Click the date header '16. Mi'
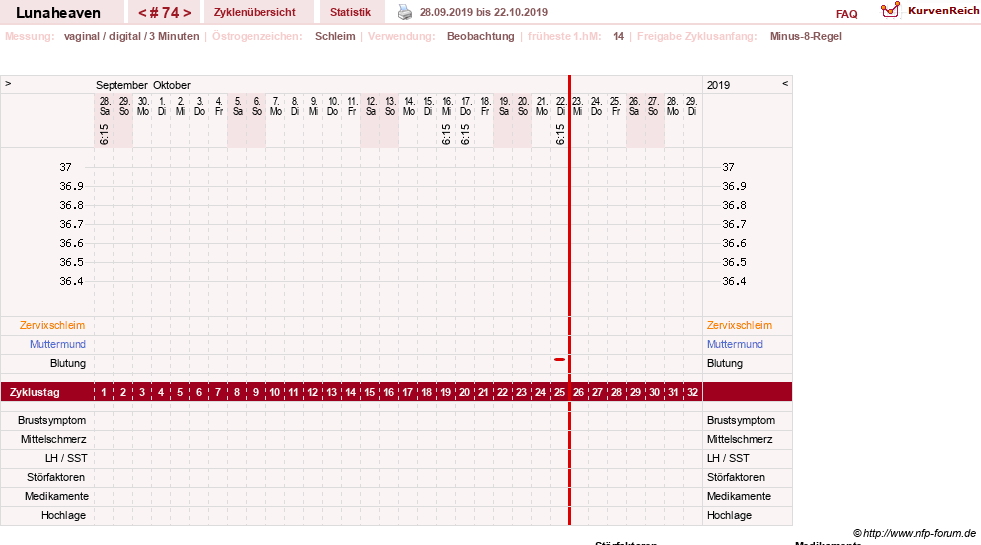This screenshot has width=981, height=545. [x=447, y=106]
